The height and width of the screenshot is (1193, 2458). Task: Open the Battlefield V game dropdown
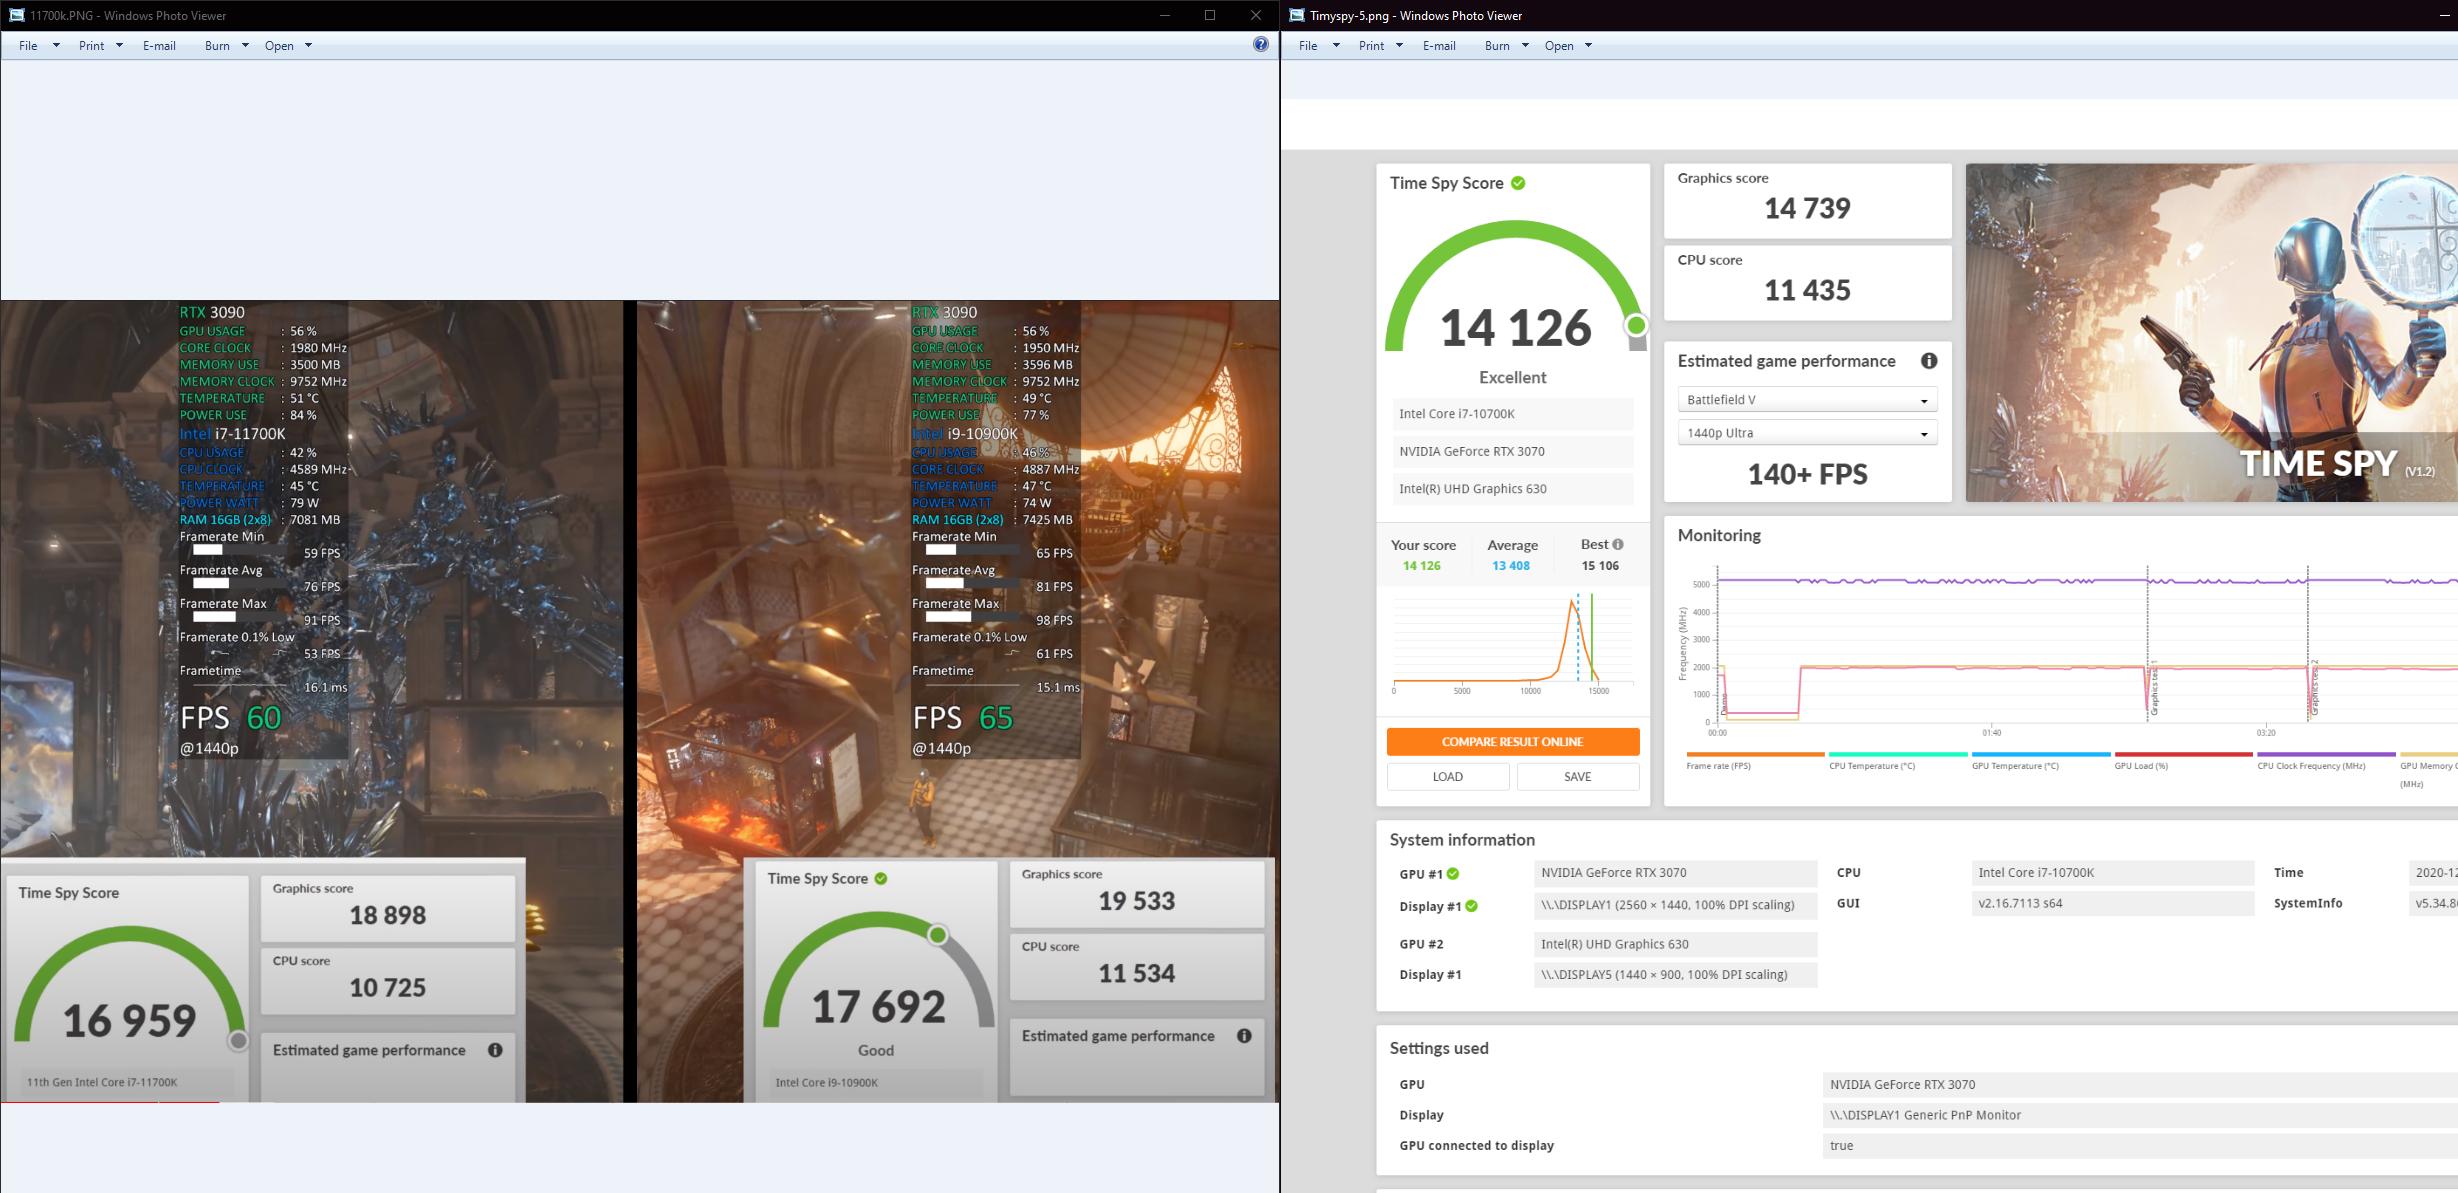click(1807, 400)
